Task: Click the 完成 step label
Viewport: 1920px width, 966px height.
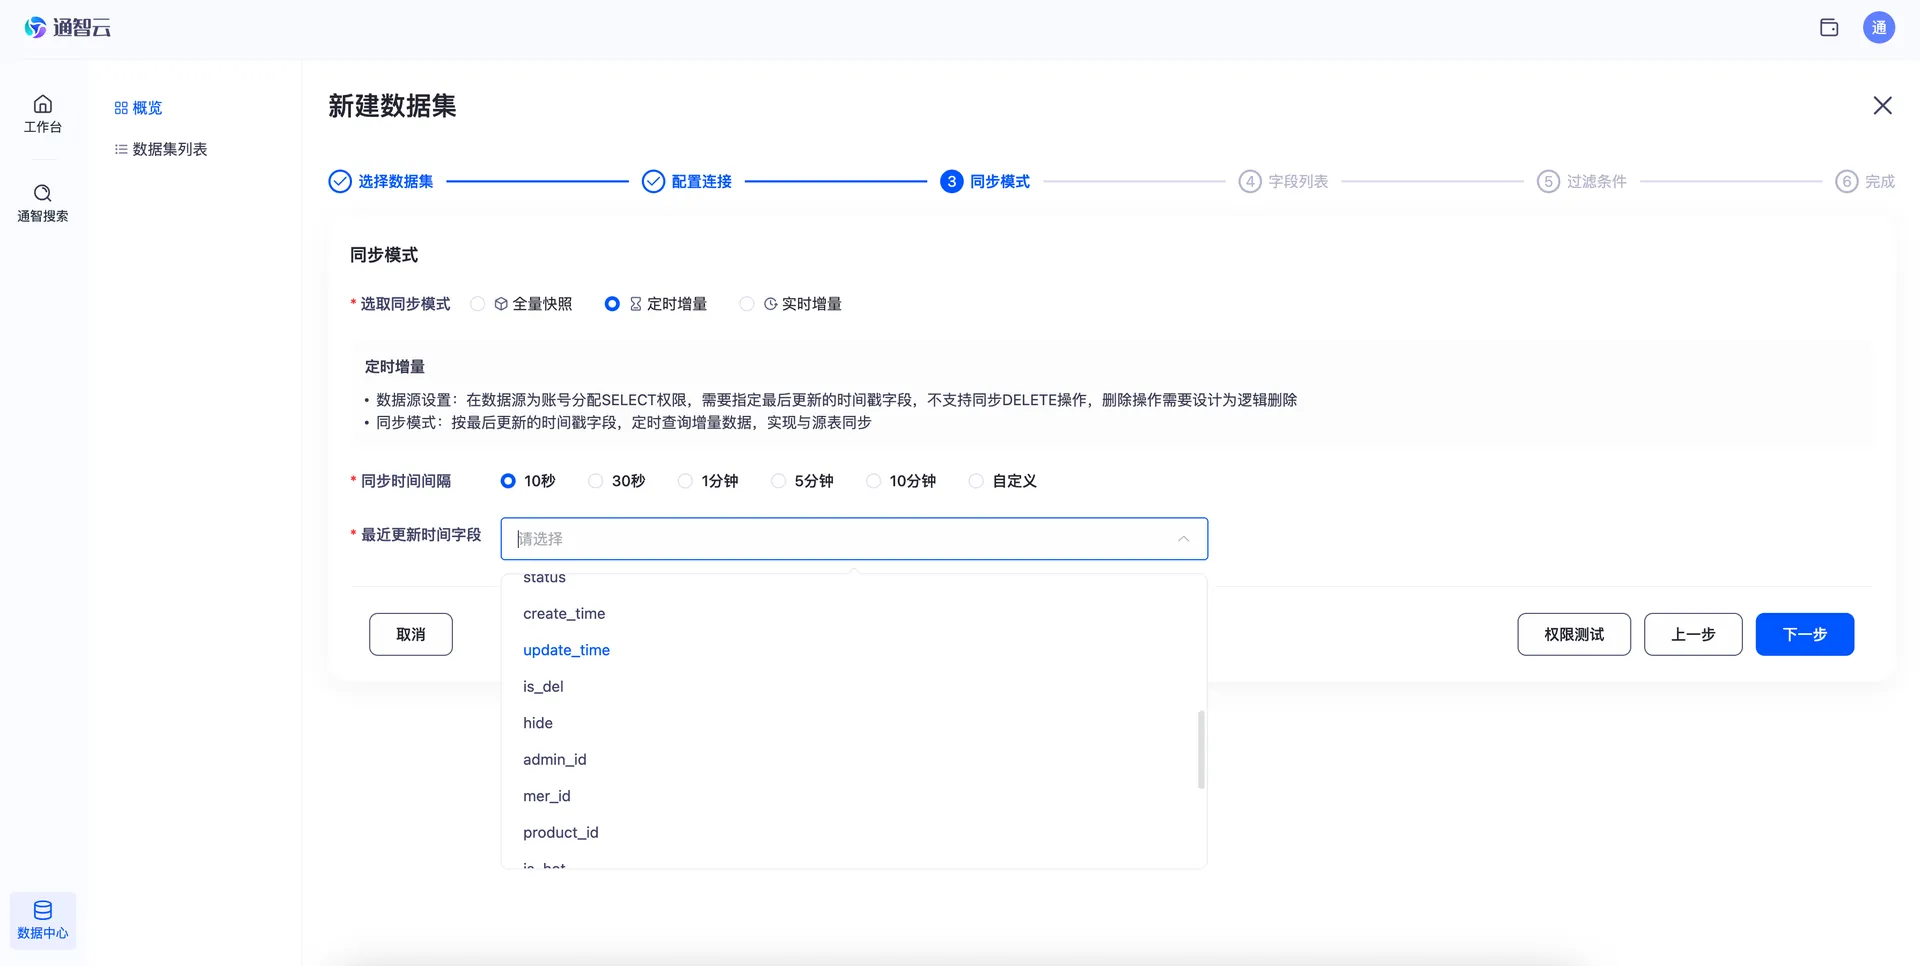Action: coord(1880,181)
